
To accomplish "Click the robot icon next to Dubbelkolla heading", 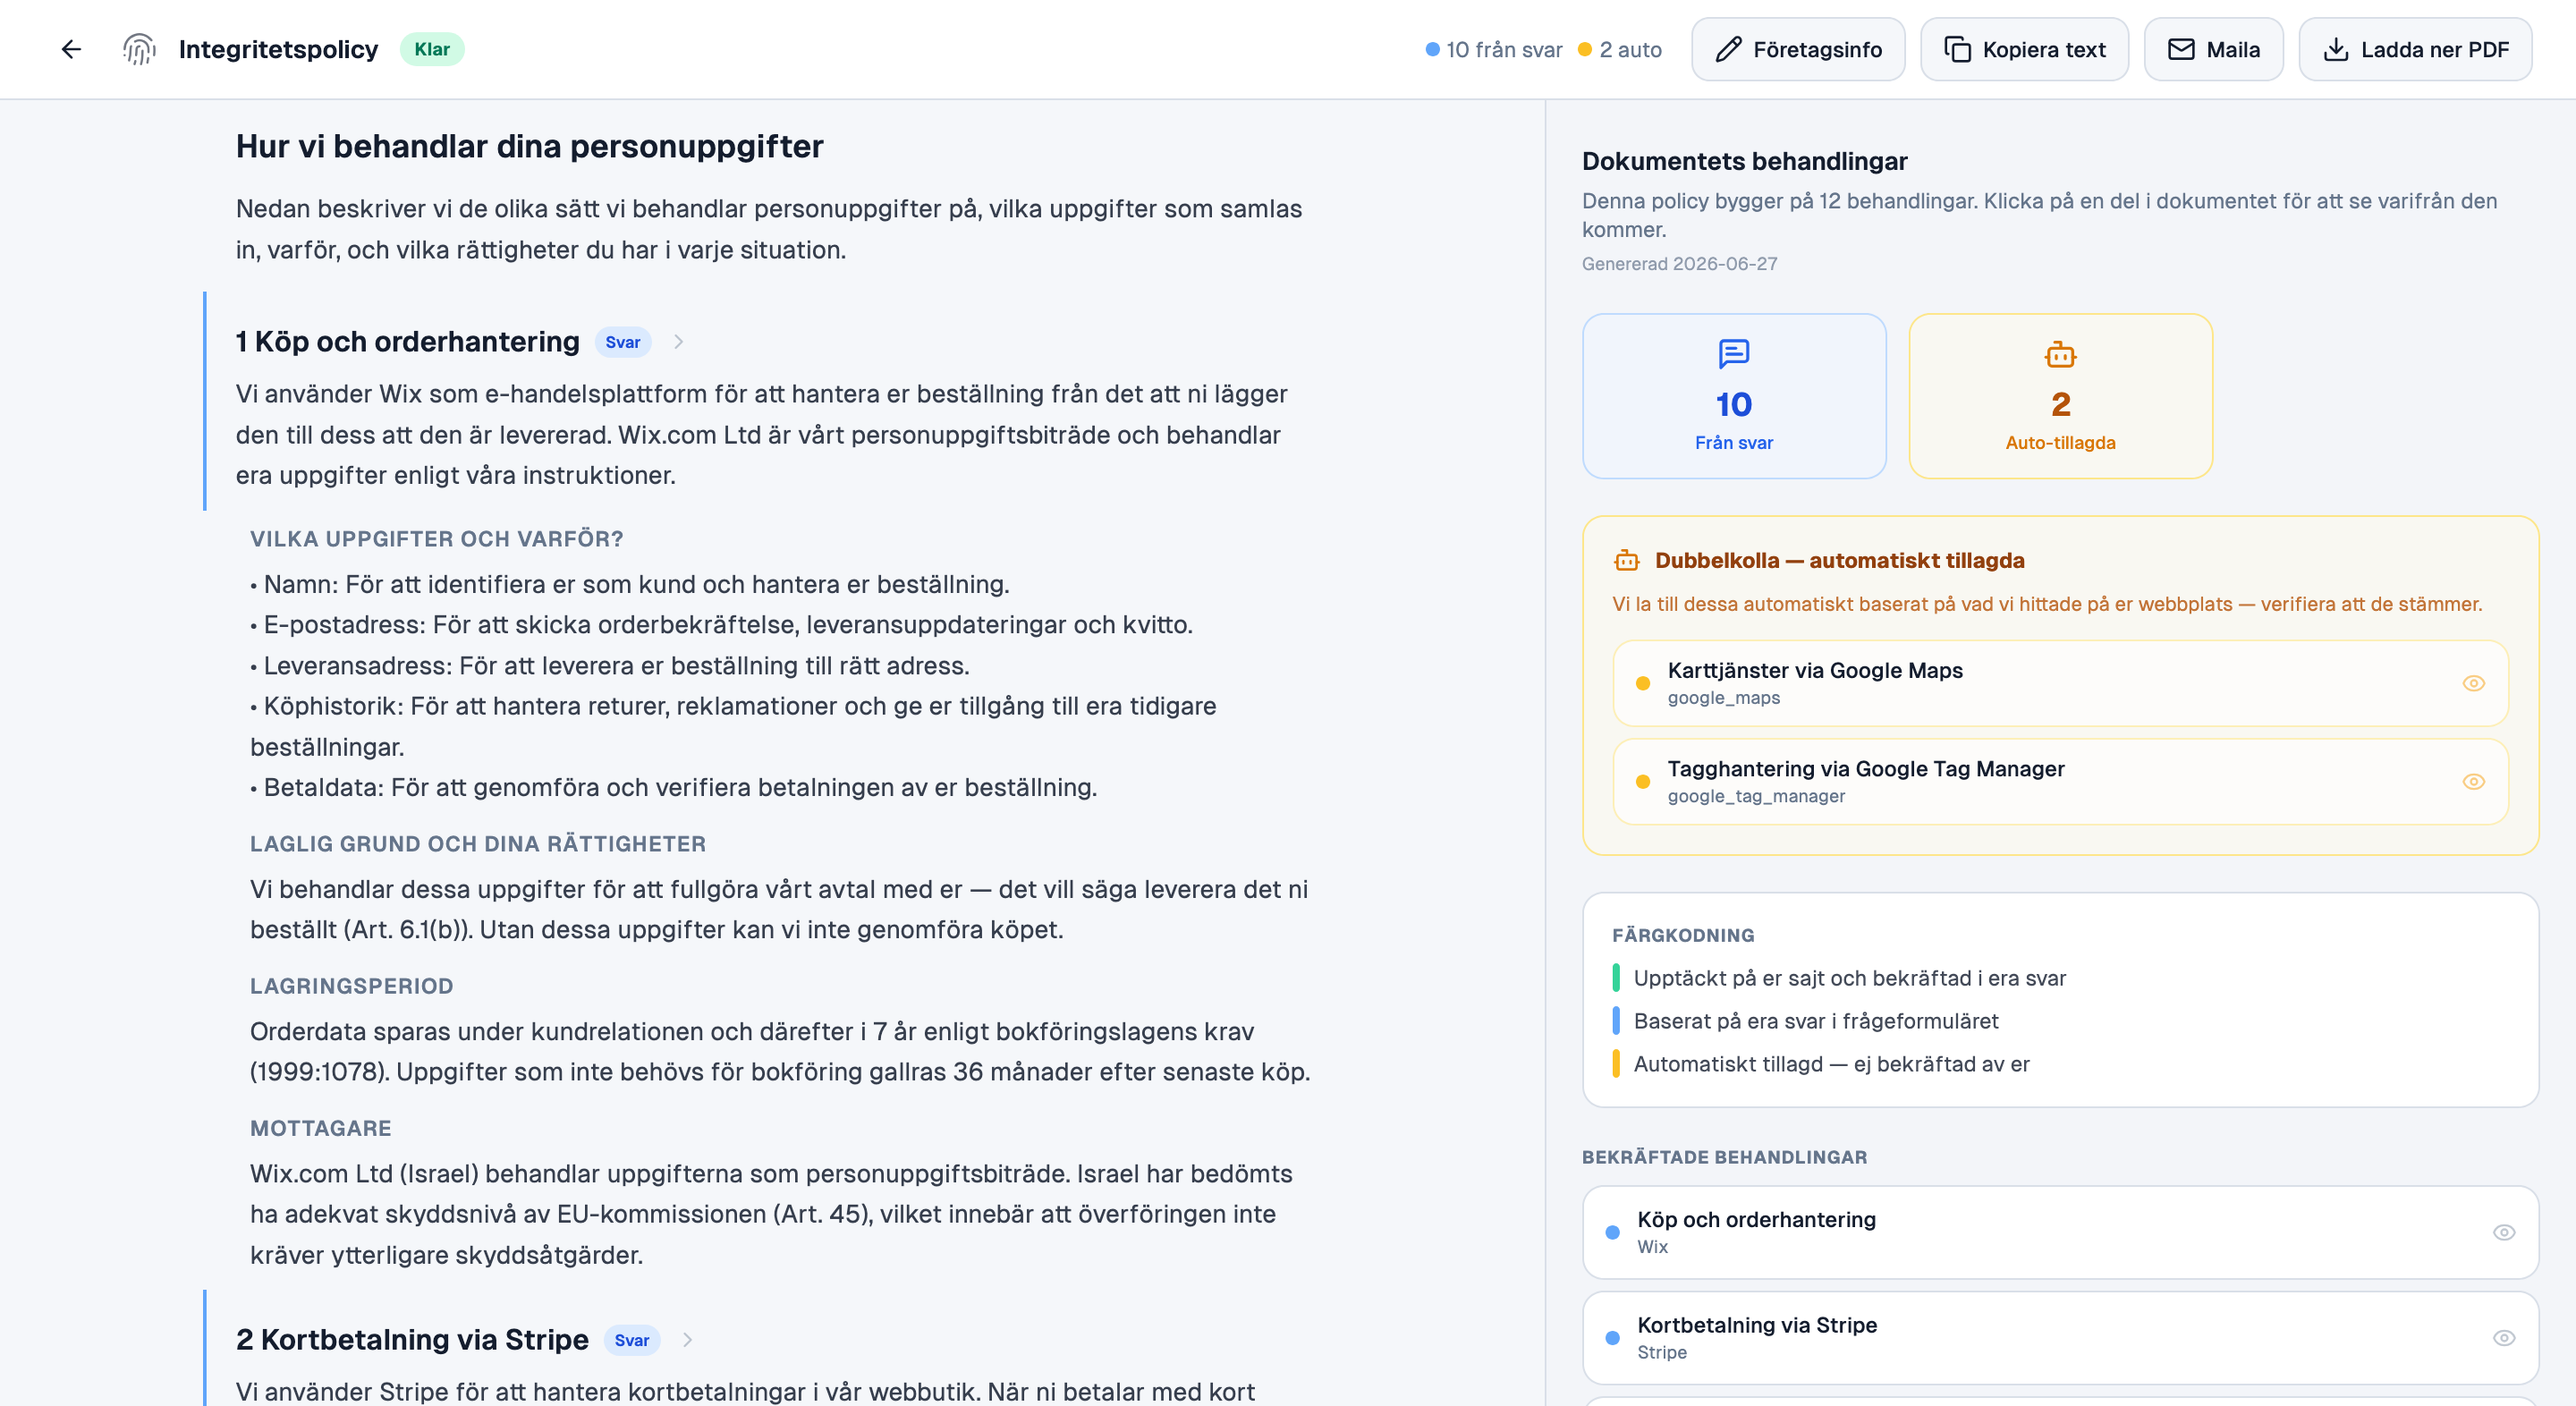I will [x=1627, y=561].
